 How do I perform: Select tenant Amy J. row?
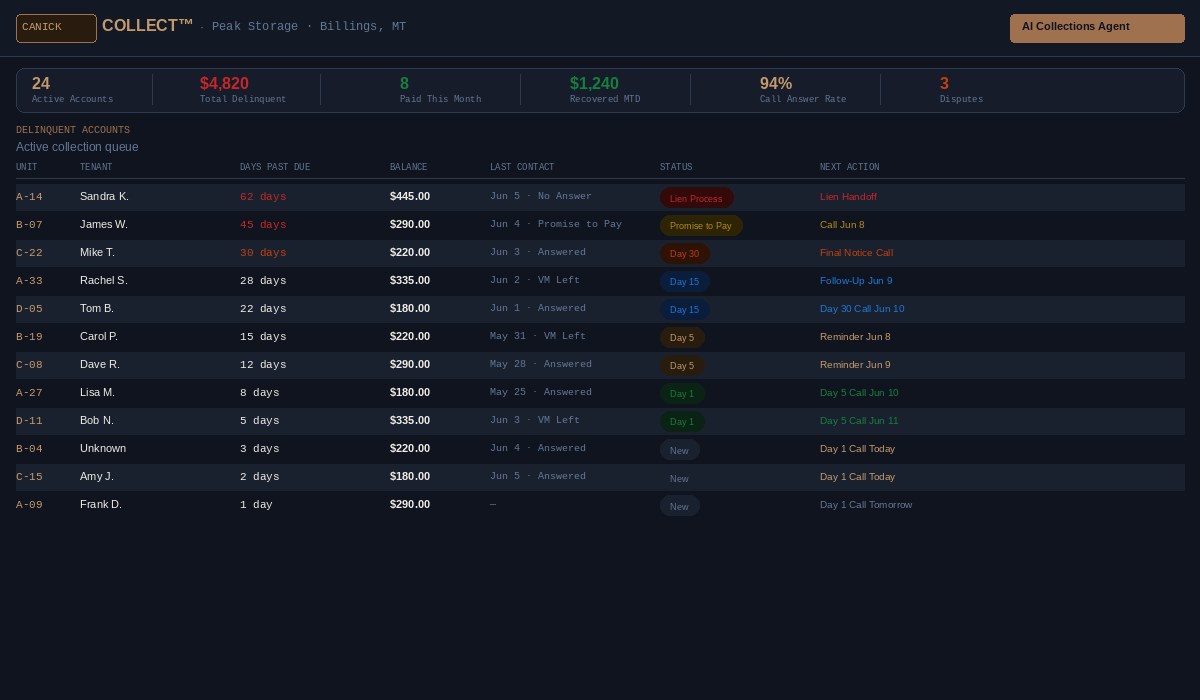pyautogui.click(x=600, y=477)
